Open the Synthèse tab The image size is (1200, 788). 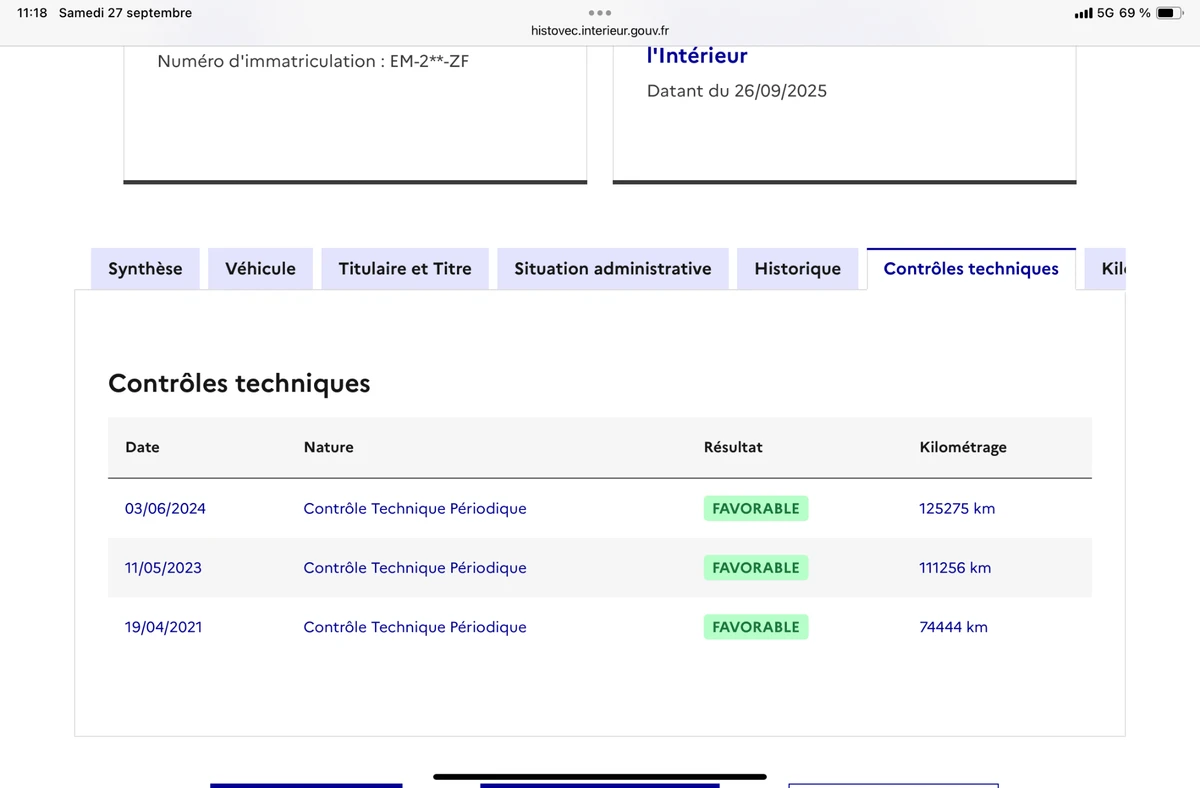click(145, 269)
